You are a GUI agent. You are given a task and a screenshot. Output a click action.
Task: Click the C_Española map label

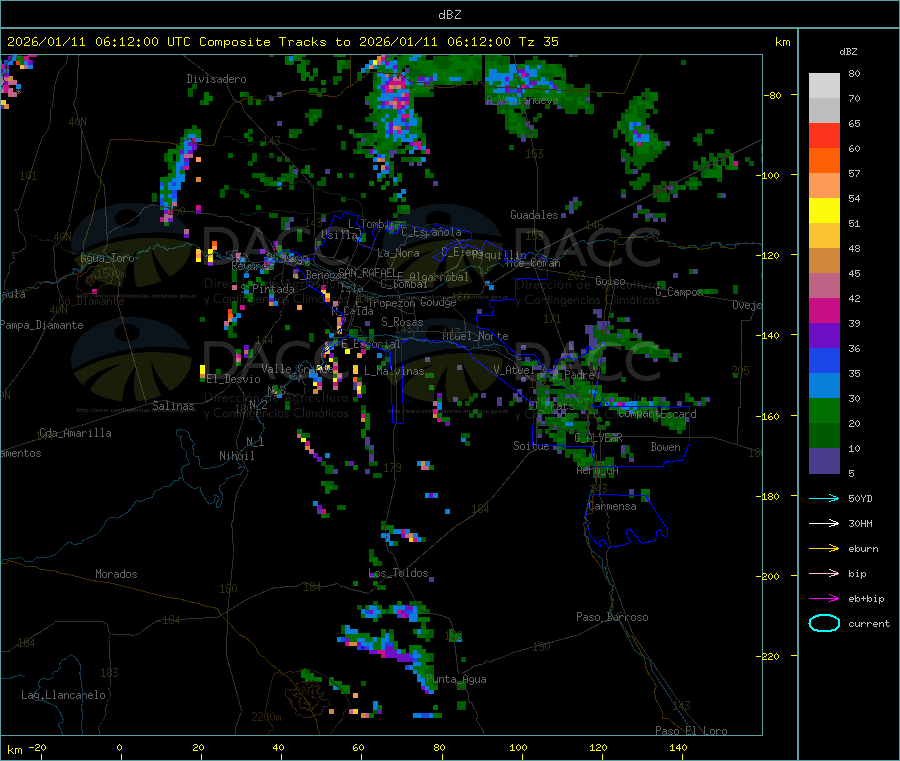click(x=431, y=232)
